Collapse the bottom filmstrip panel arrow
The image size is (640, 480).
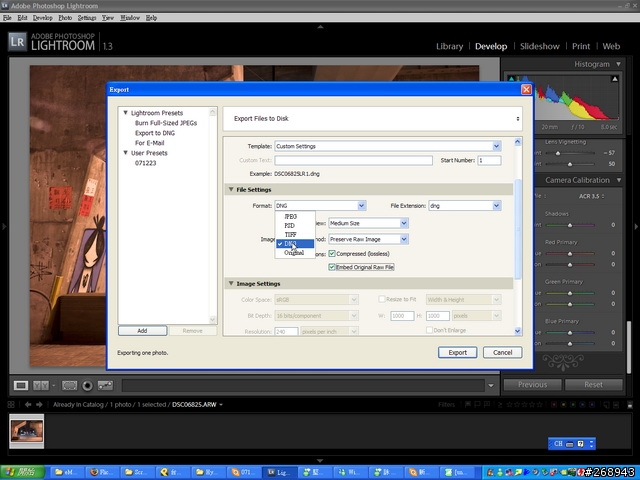(x=320, y=460)
